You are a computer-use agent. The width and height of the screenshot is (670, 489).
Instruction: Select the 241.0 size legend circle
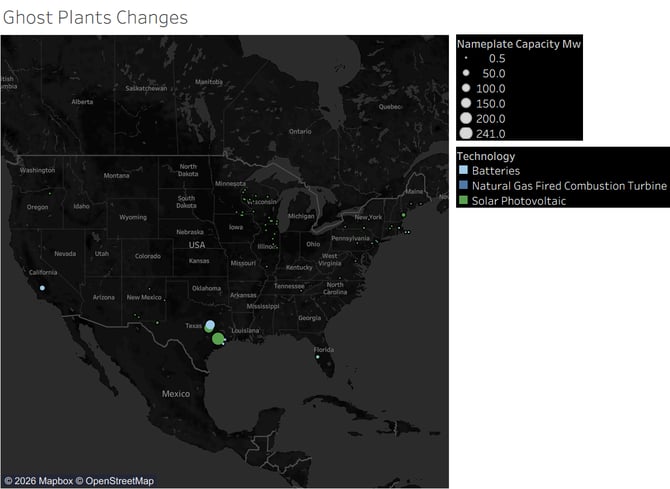pos(465,133)
